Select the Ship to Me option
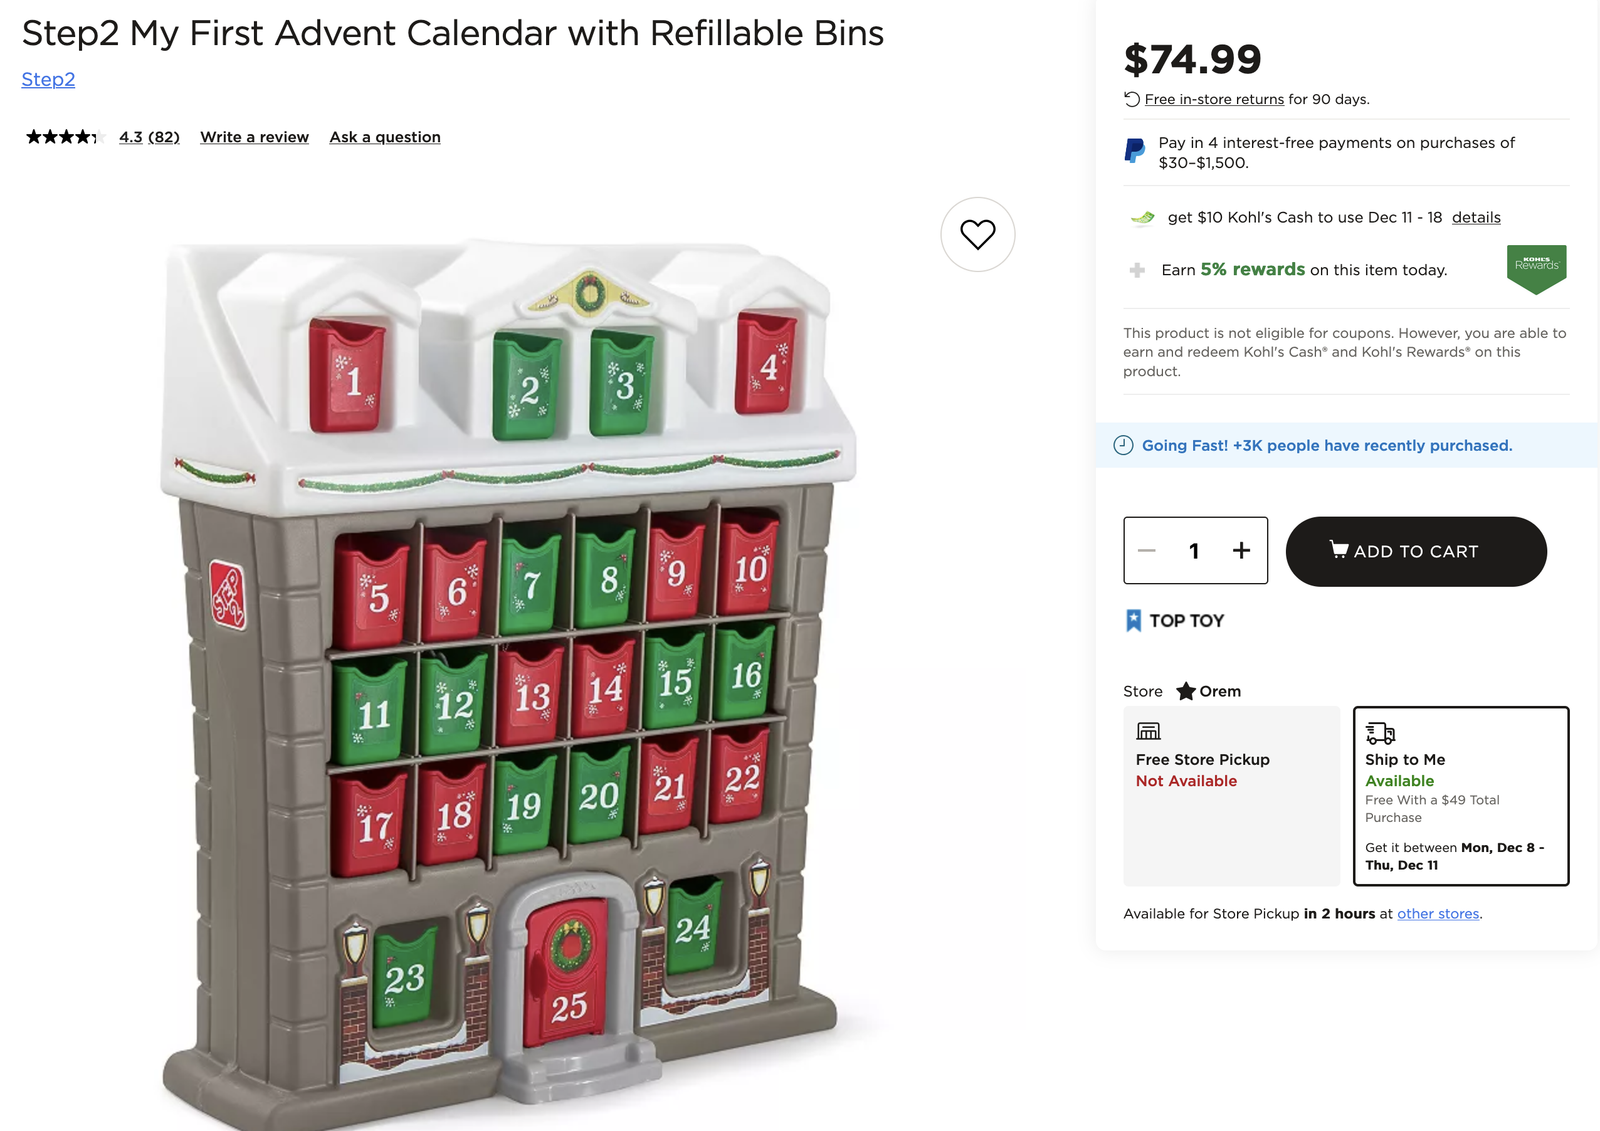1600x1131 pixels. click(x=1460, y=795)
